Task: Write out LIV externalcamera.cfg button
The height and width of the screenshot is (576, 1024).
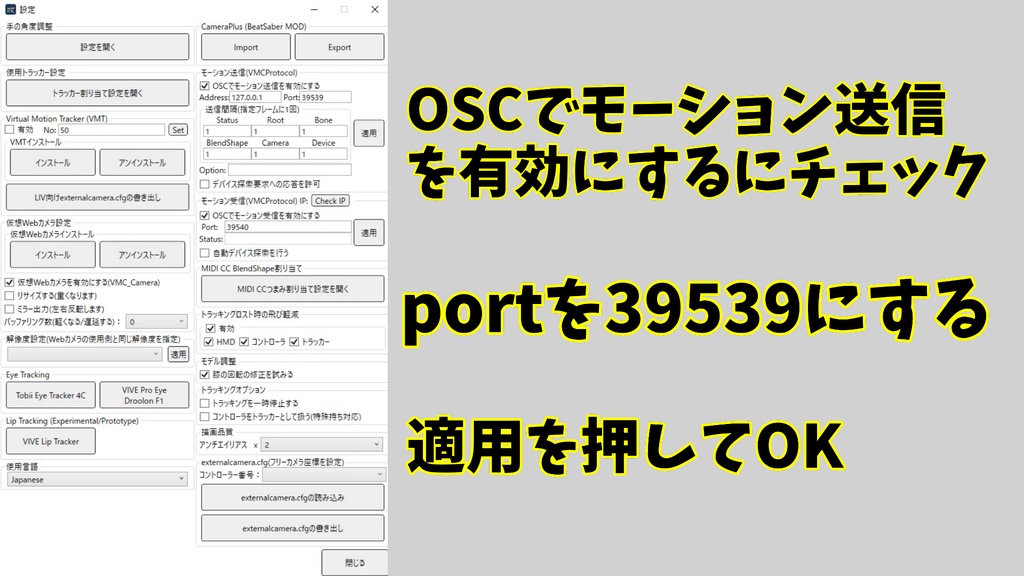Action: coord(97,197)
